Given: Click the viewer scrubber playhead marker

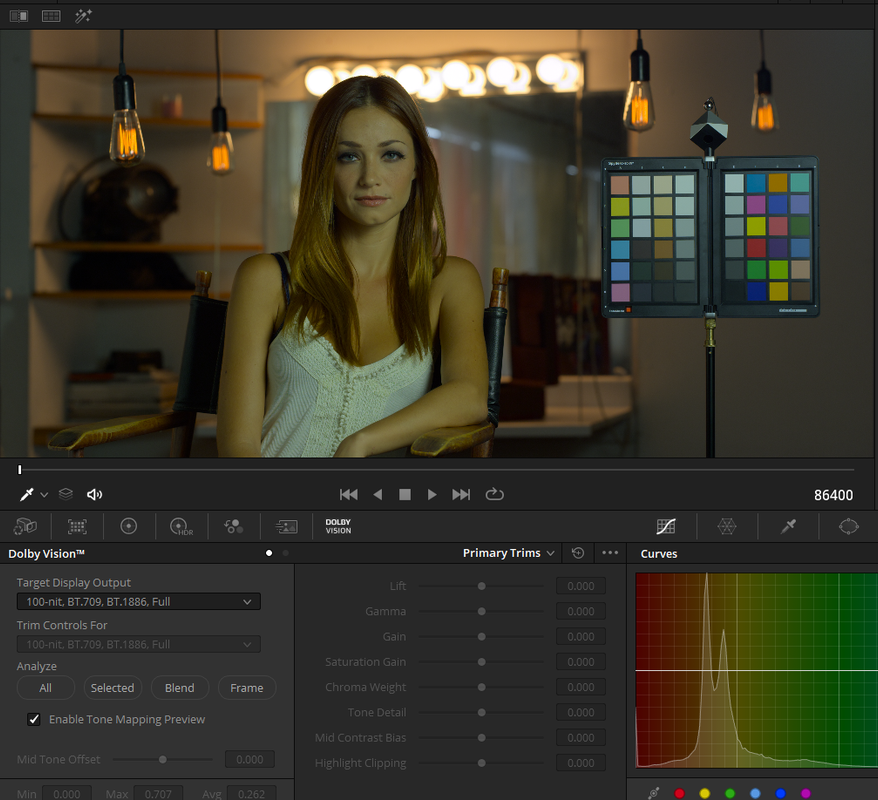Looking at the screenshot, I should (x=20, y=470).
